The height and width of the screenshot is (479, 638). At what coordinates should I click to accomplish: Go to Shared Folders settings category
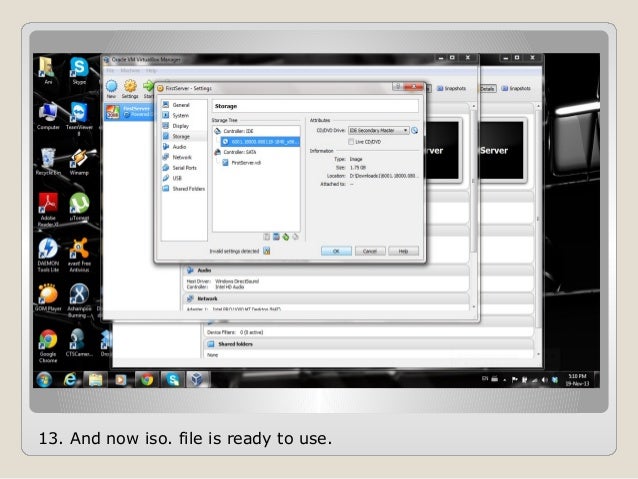[187, 188]
